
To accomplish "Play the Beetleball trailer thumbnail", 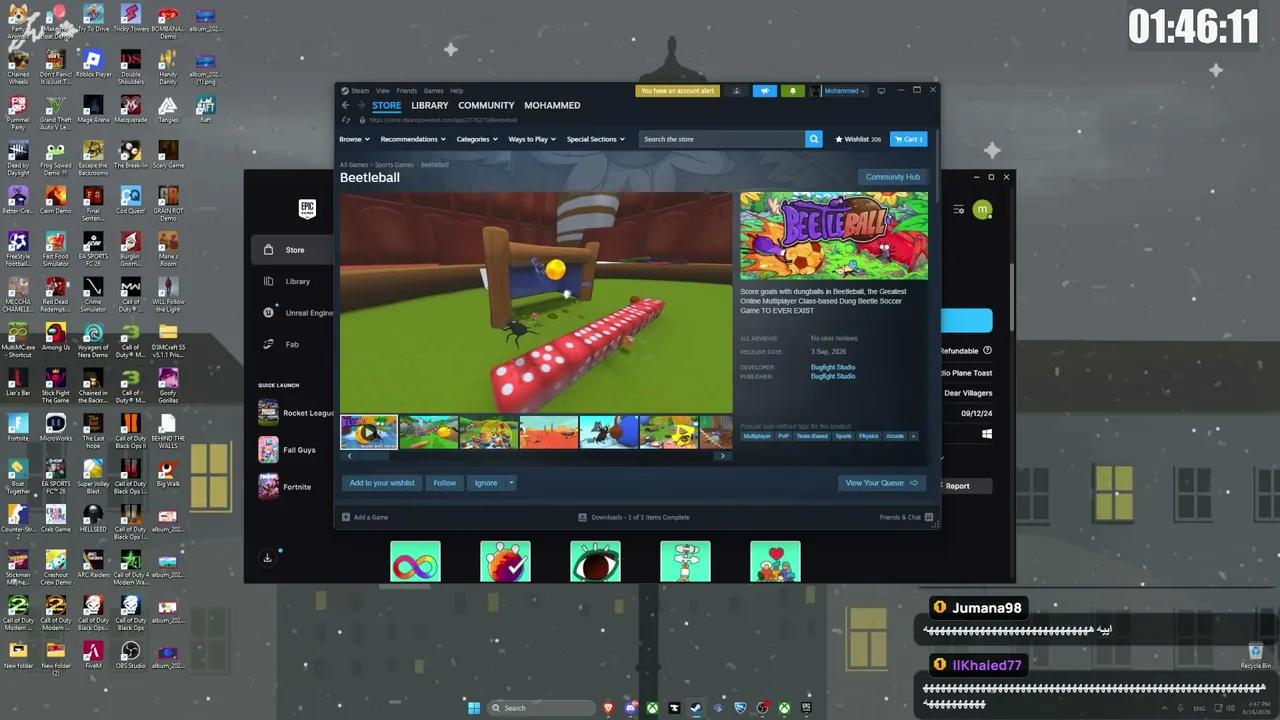I will [369, 432].
